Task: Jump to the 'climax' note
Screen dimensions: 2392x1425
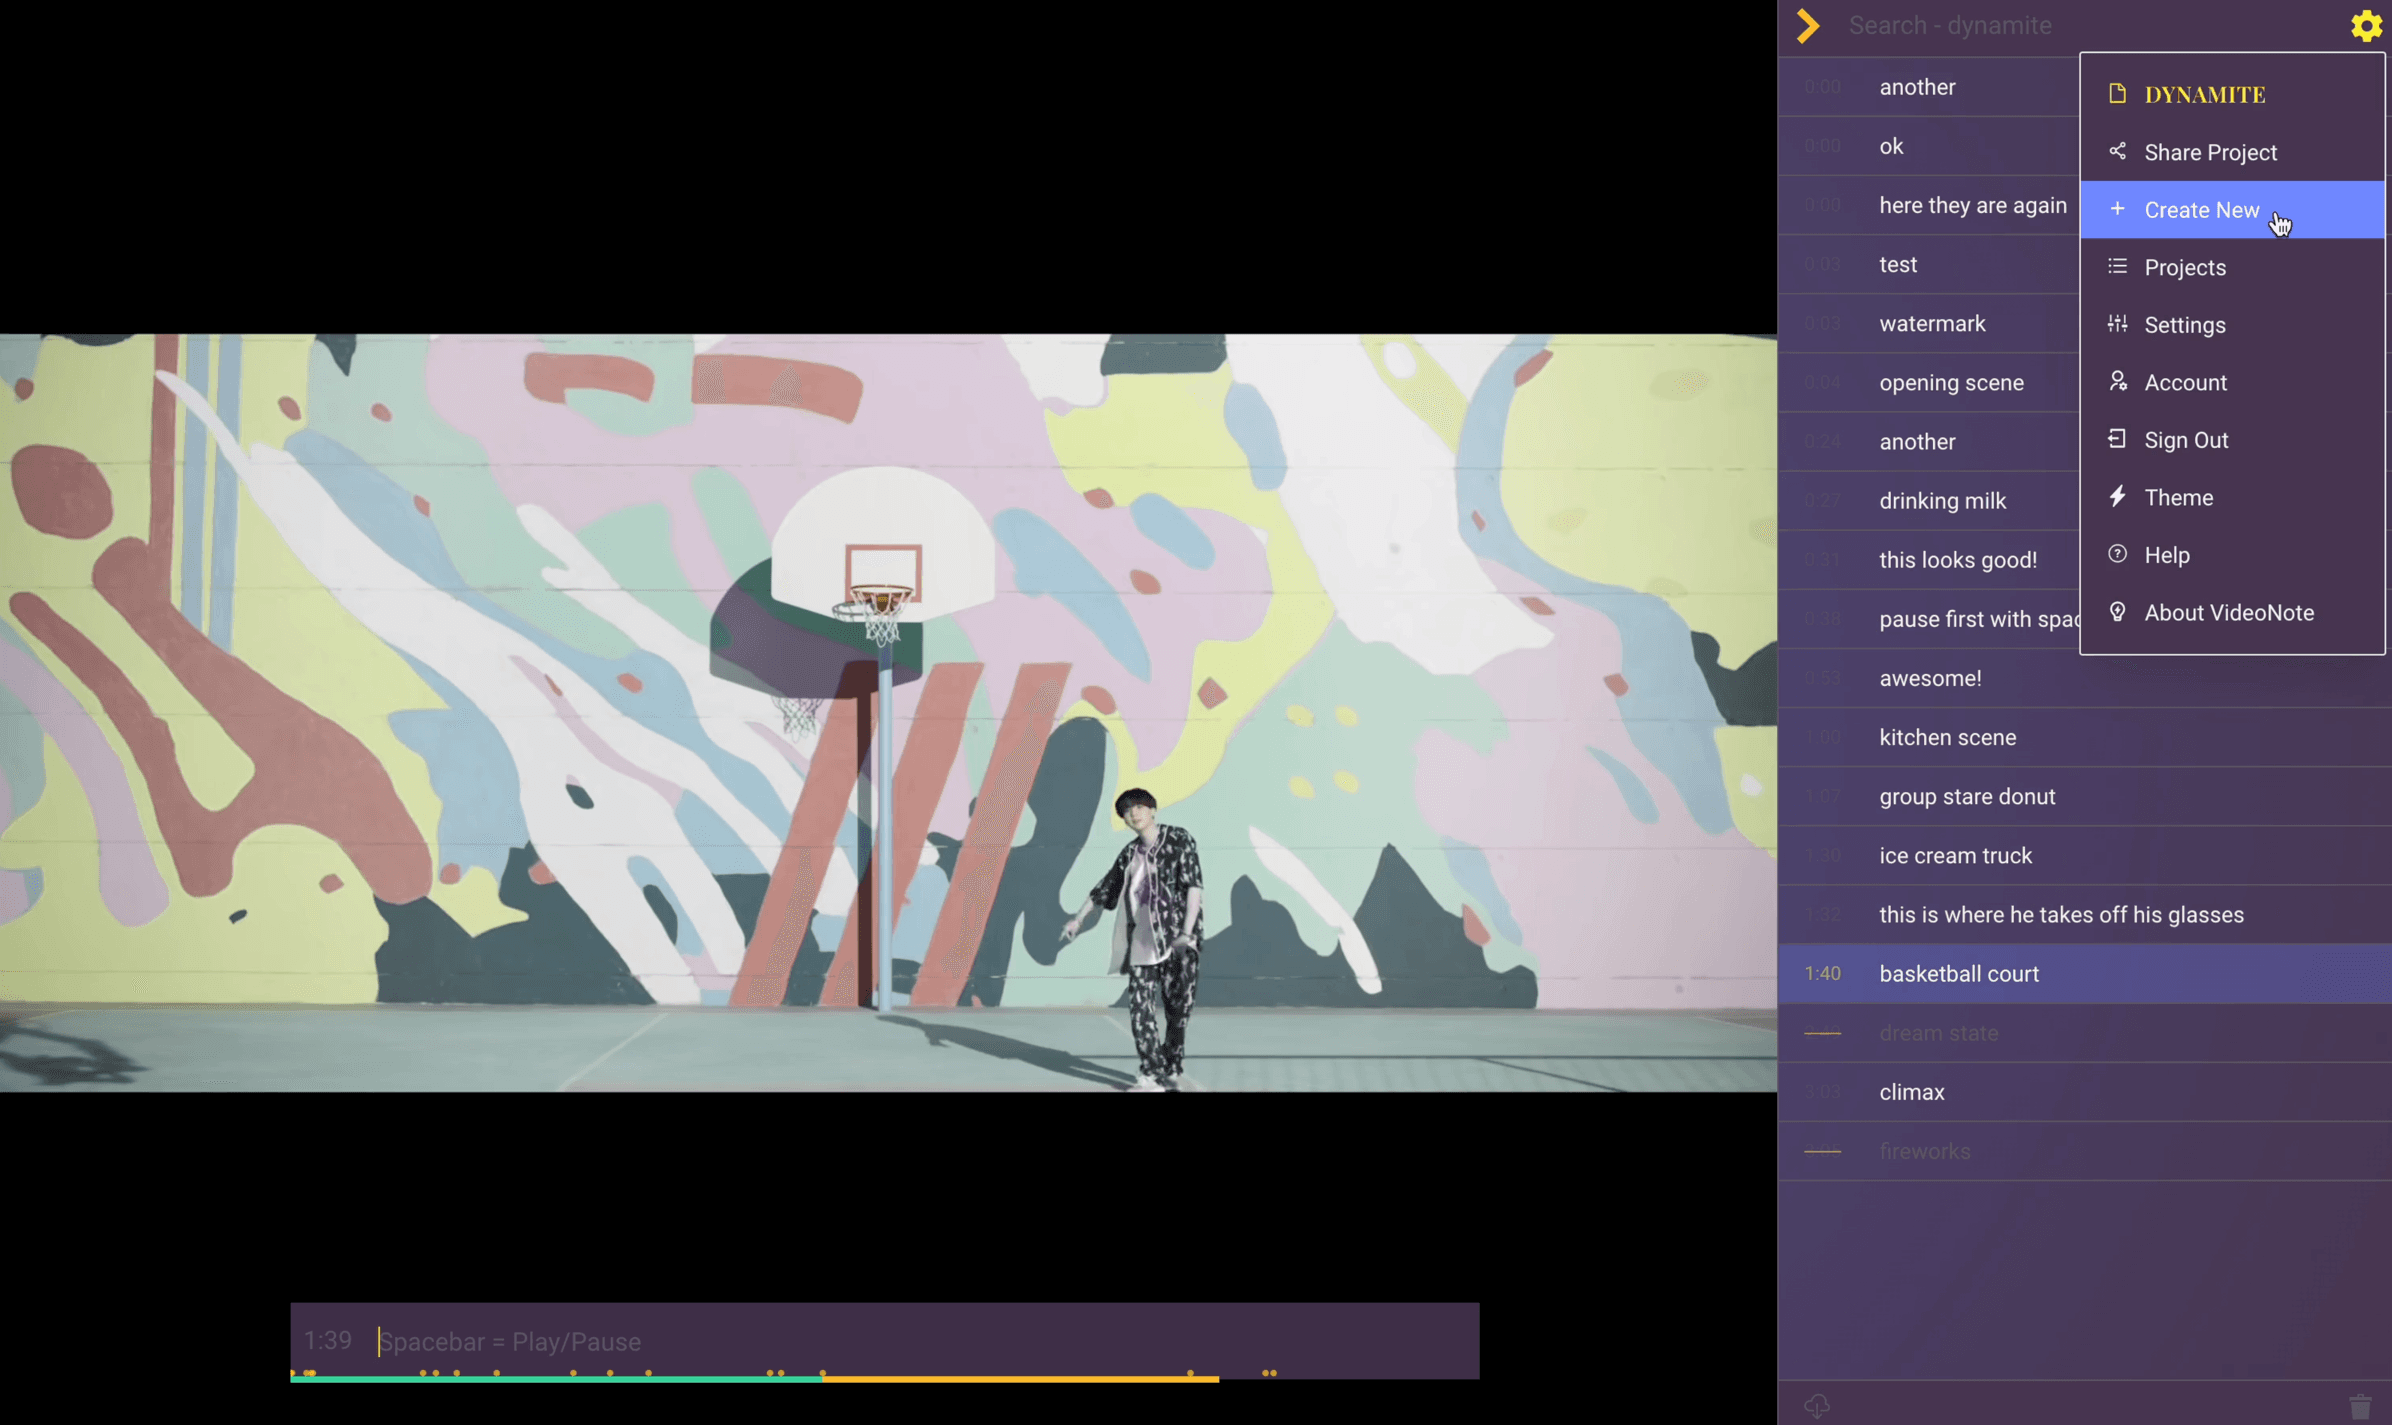Action: pyautogui.click(x=1911, y=1092)
